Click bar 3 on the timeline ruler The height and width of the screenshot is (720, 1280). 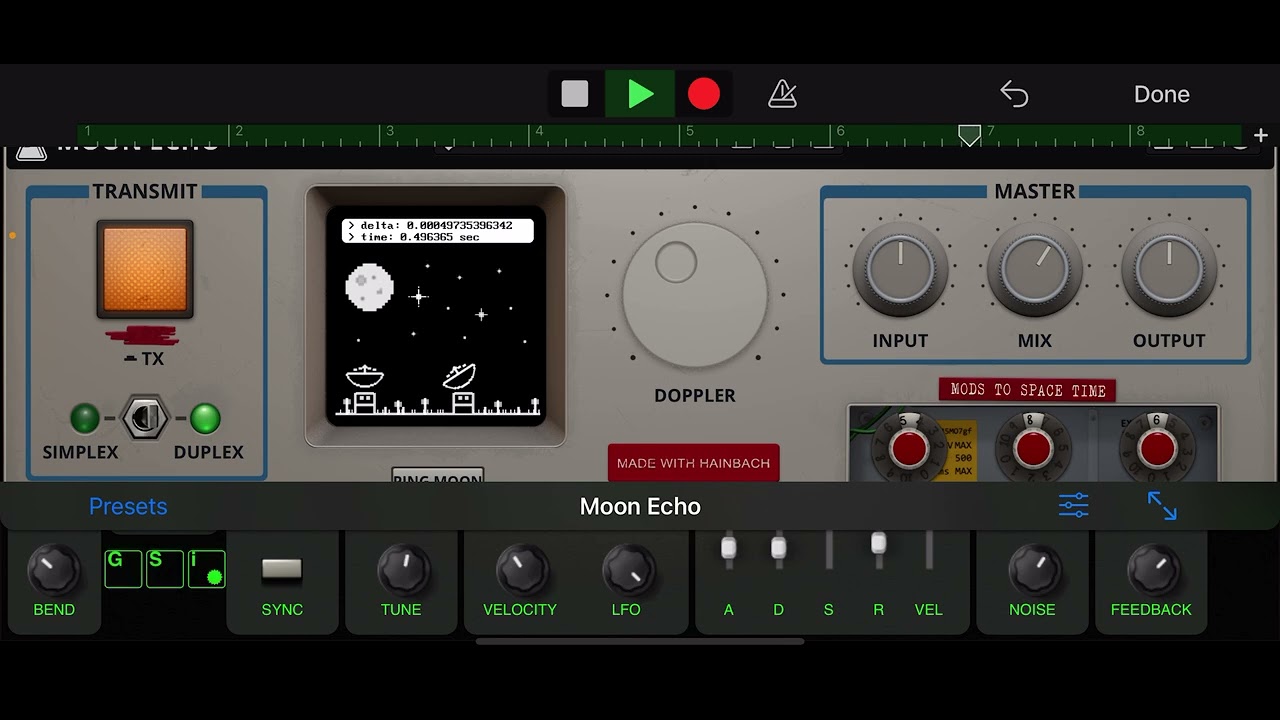[x=390, y=131]
